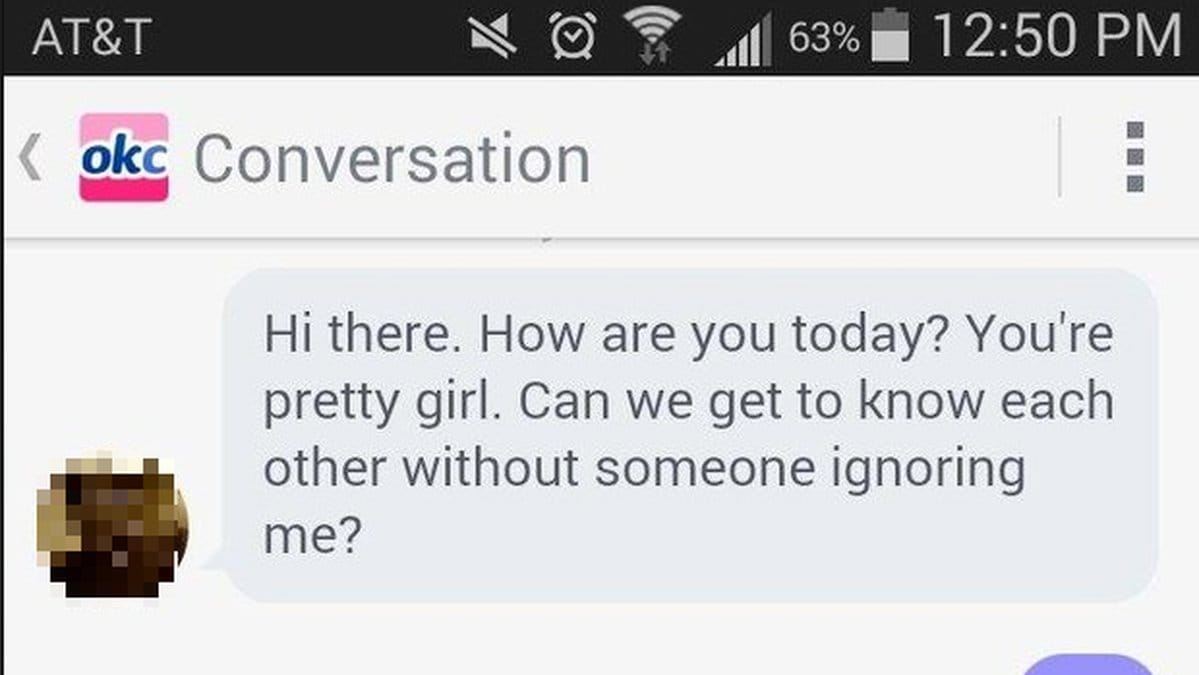Select the received gray message bubble
The width and height of the screenshot is (1199, 675).
click(x=689, y=435)
